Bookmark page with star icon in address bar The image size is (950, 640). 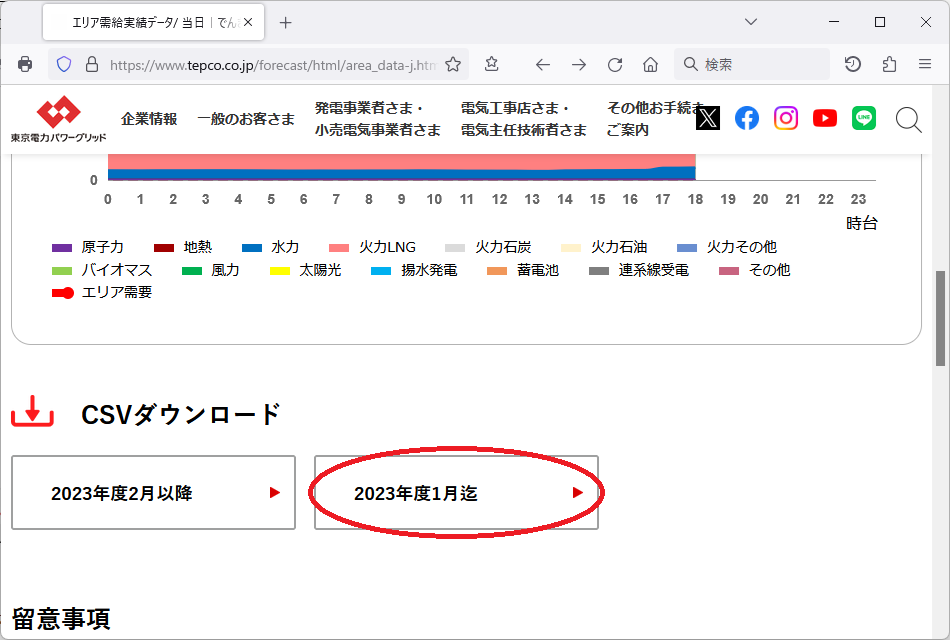[453, 64]
